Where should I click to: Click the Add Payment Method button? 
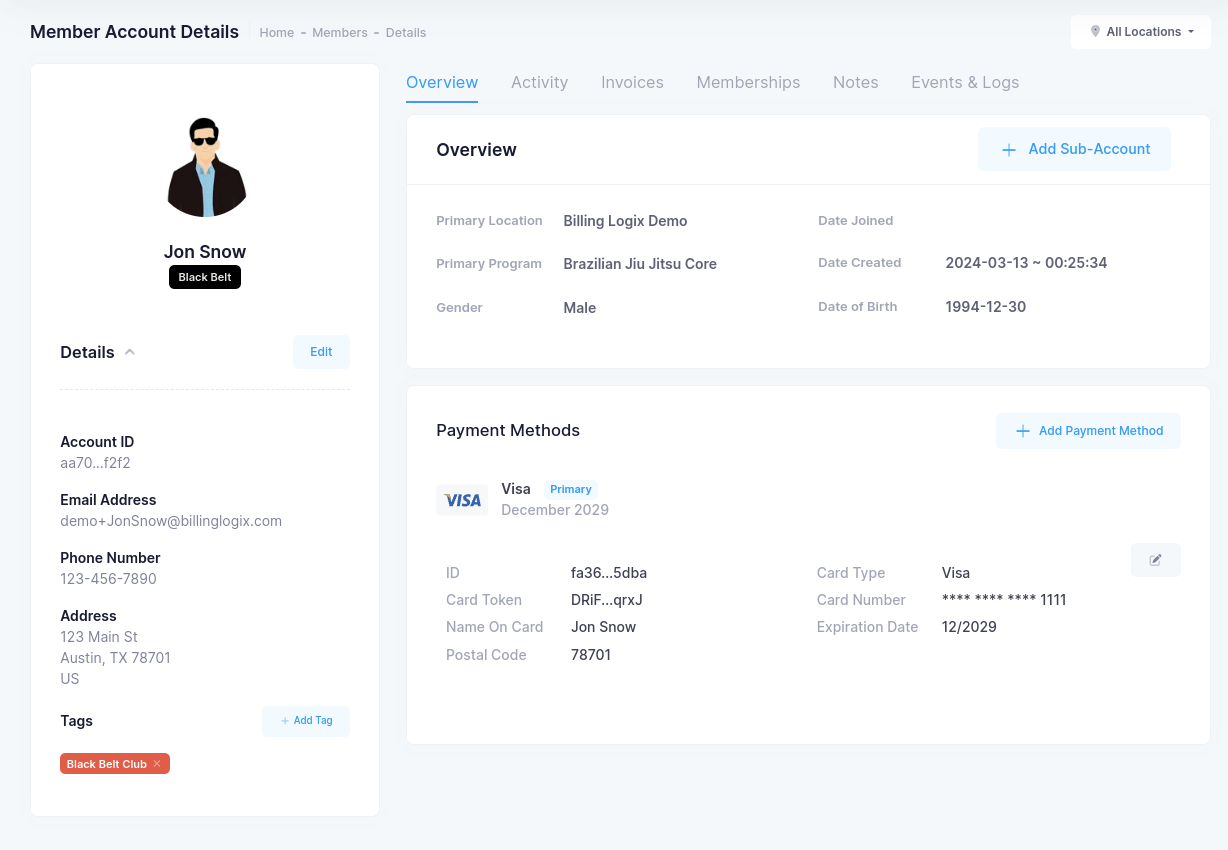(1088, 431)
